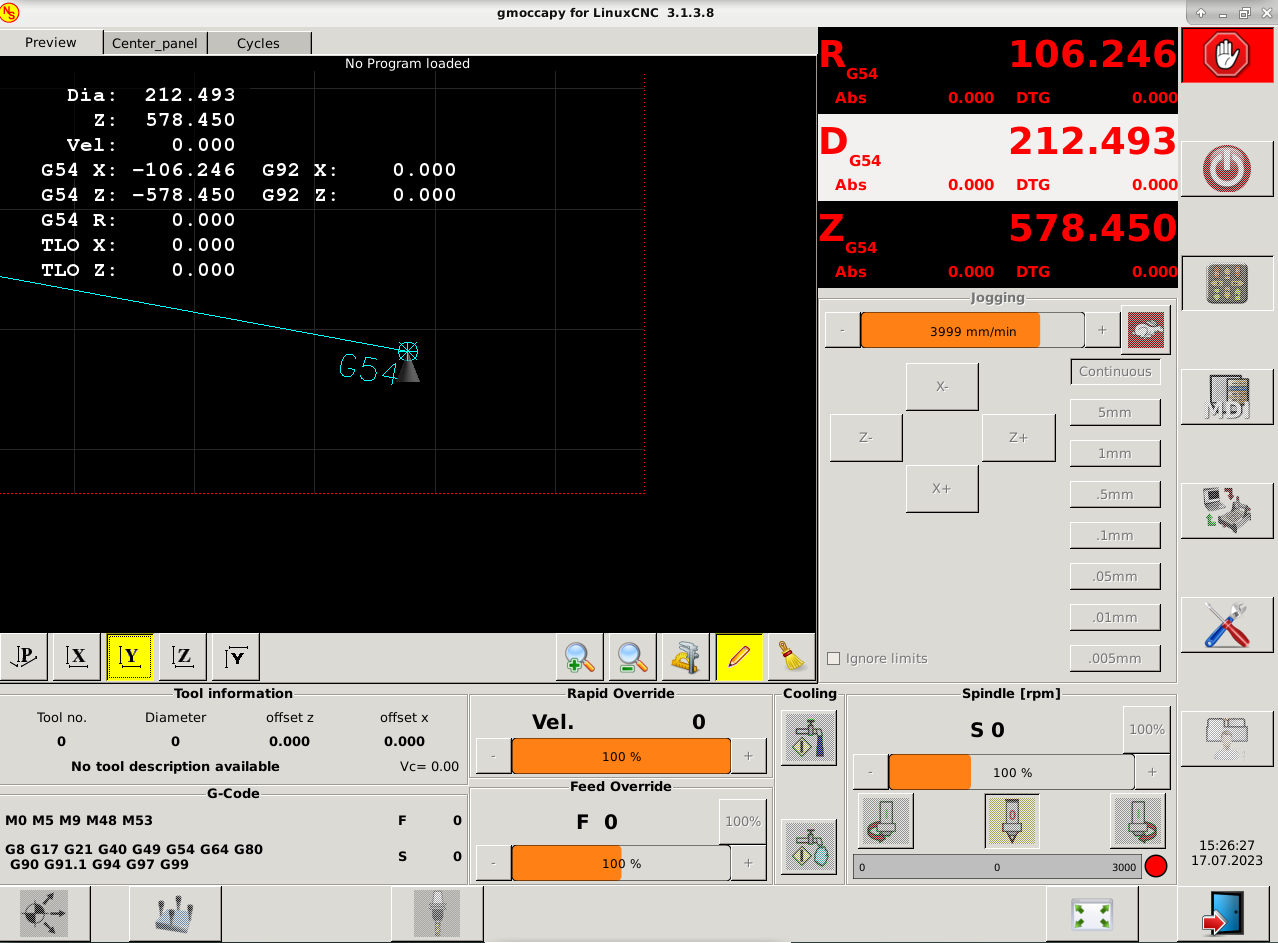
Task: Increase rapid override with plus button
Action: click(x=748, y=757)
